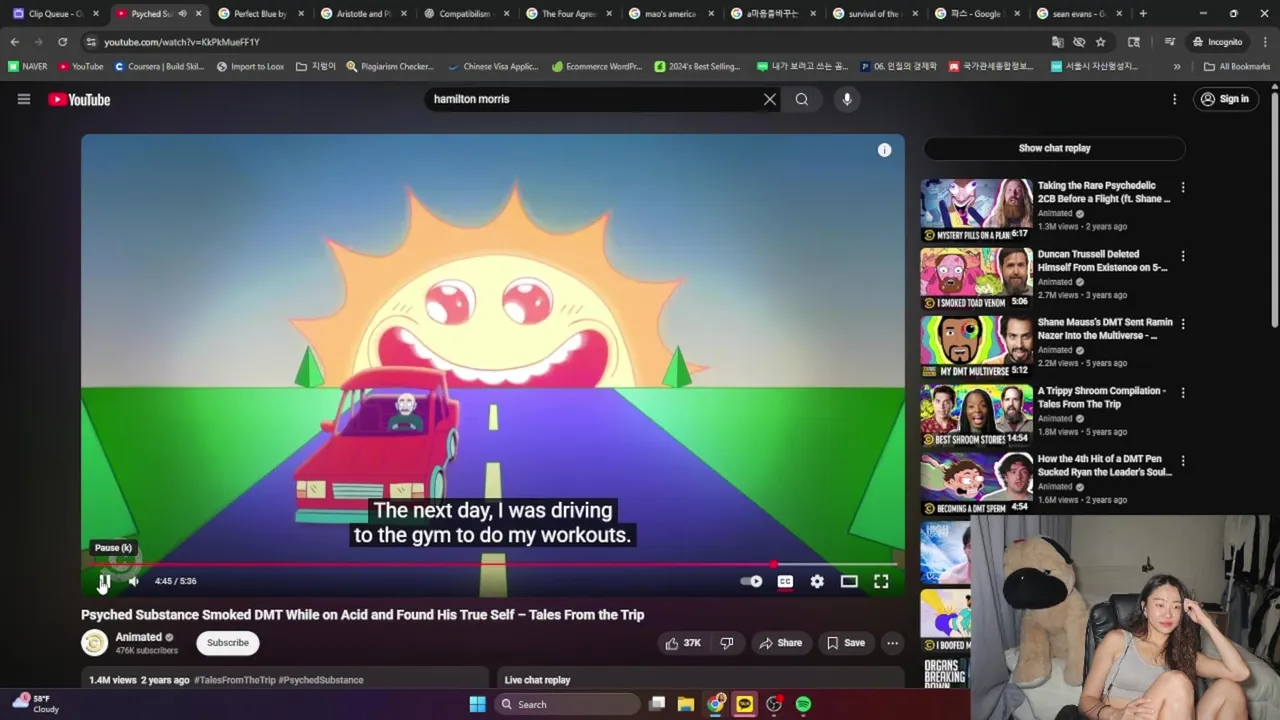This screenshot has height=720, width=1280.
Task: Open the NAVER bookmark
Action: point(27,66)
